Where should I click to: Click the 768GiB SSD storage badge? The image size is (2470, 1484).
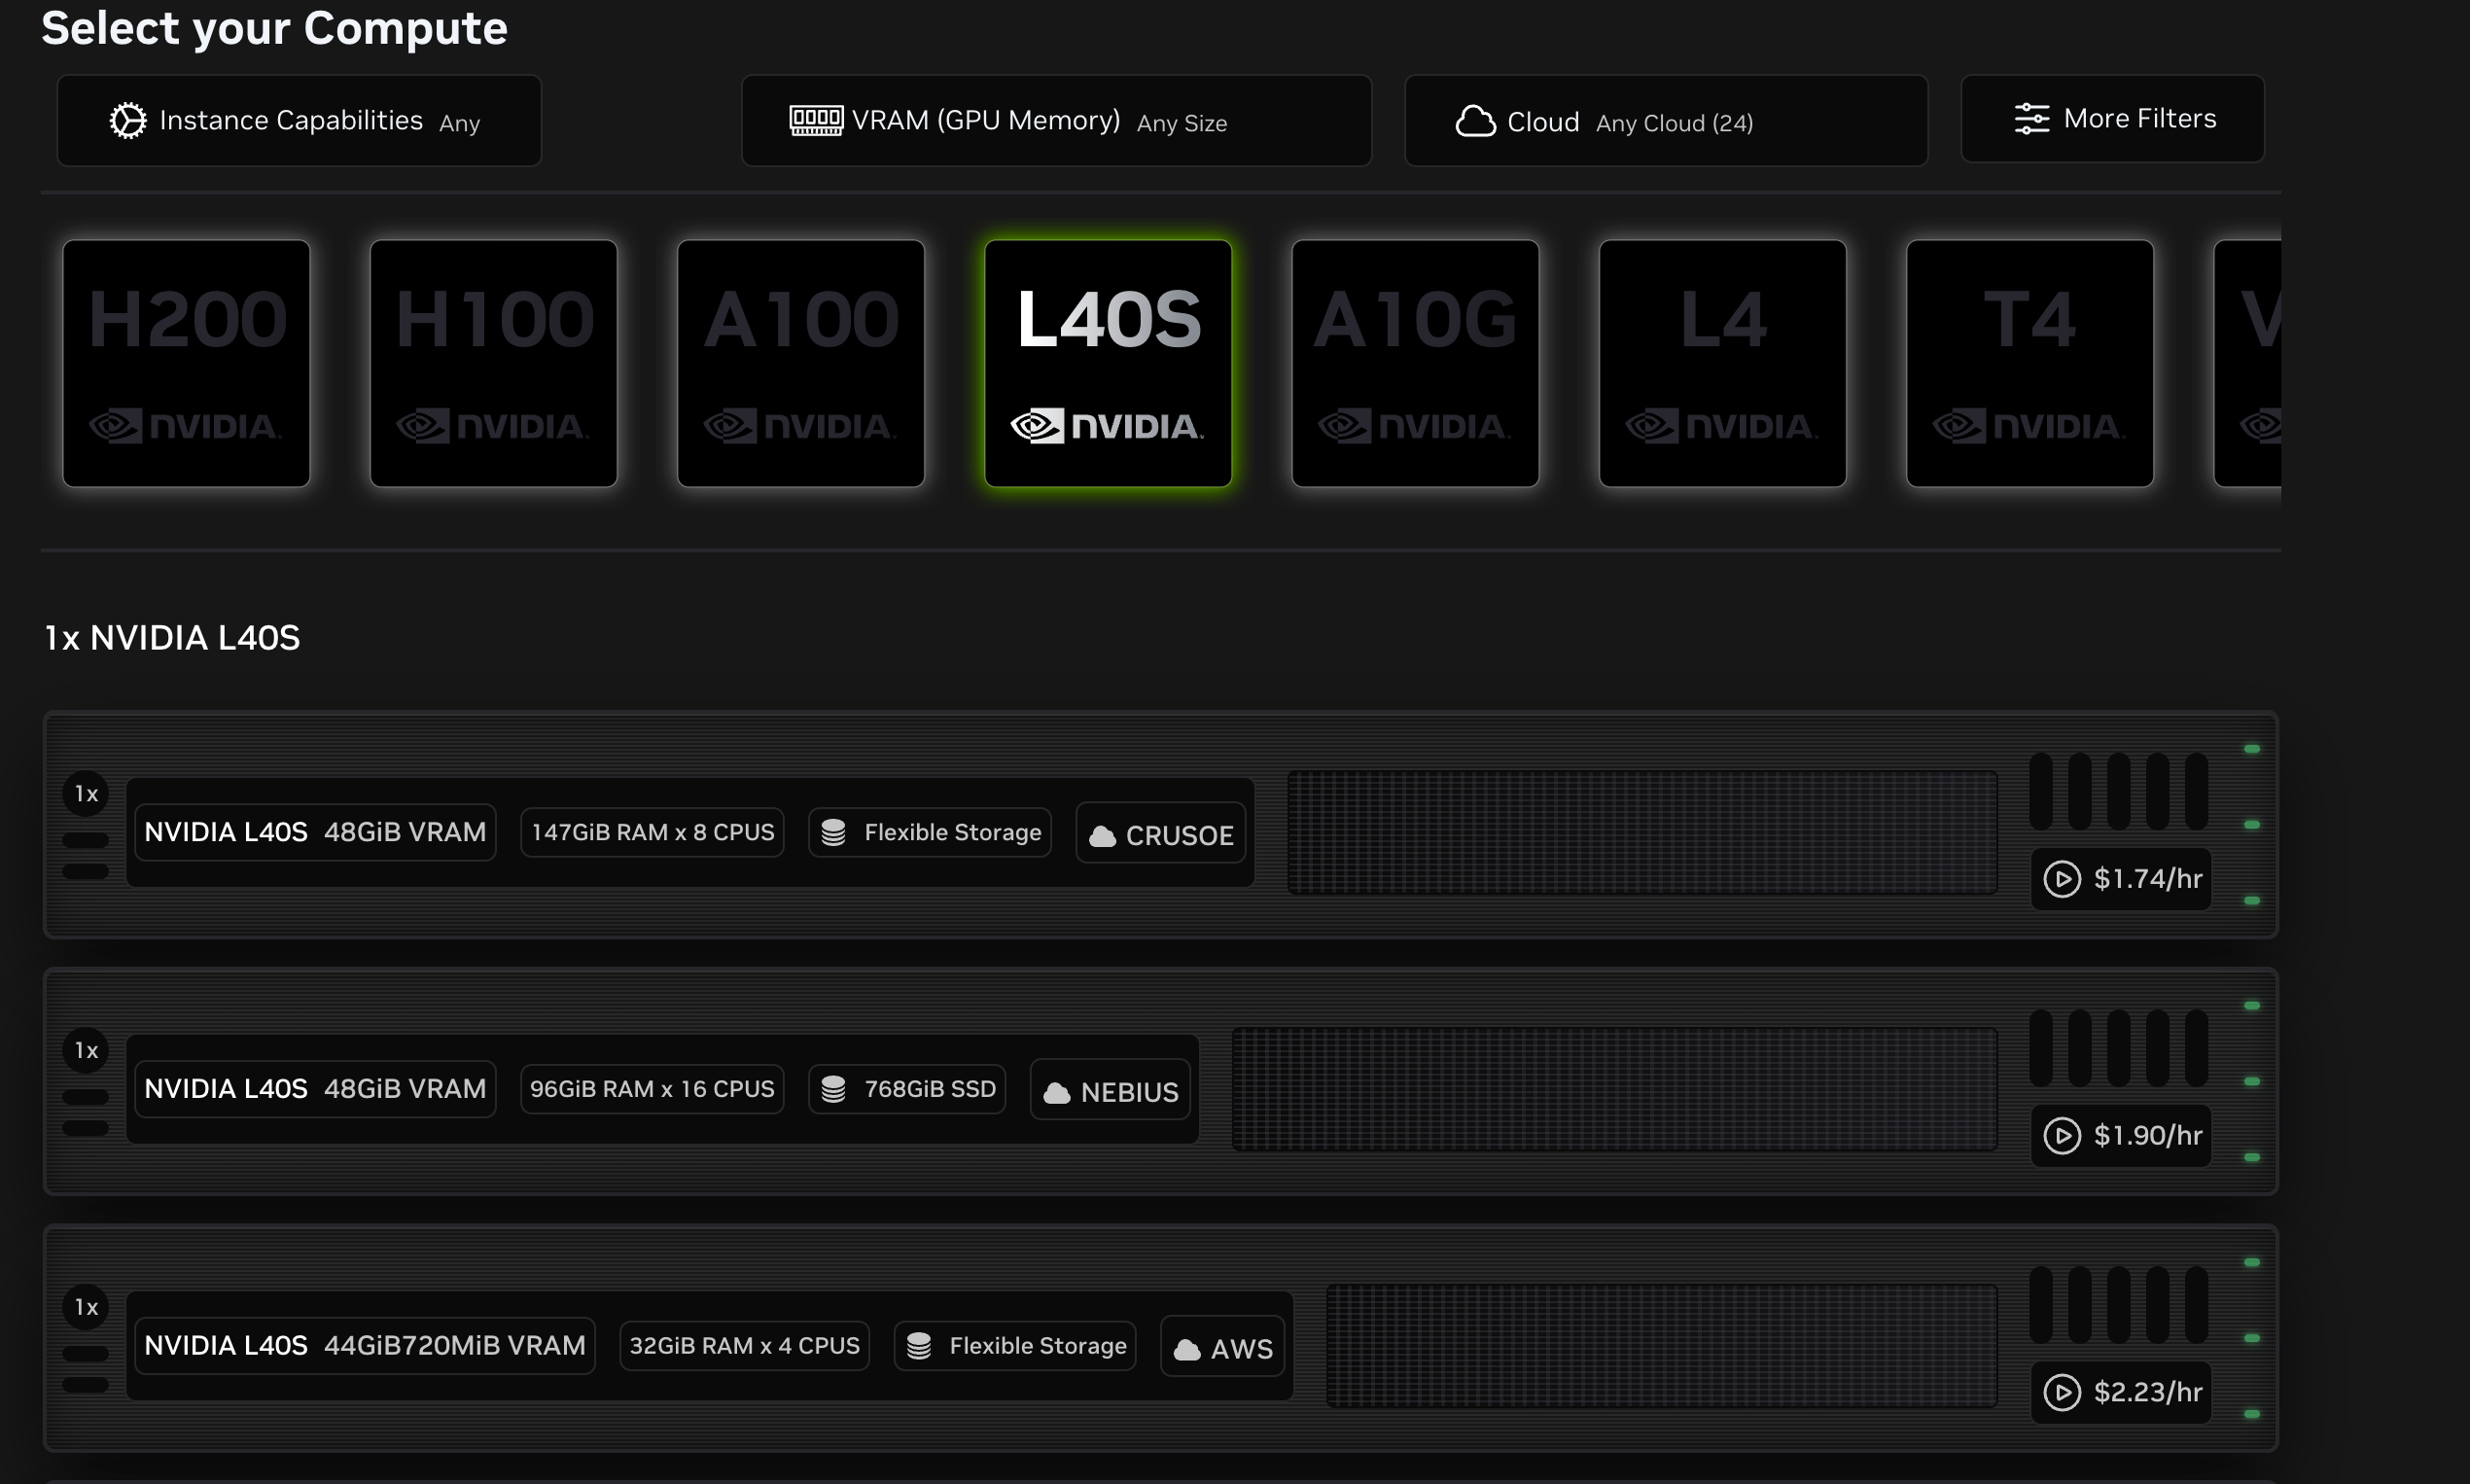(906, 1089)
